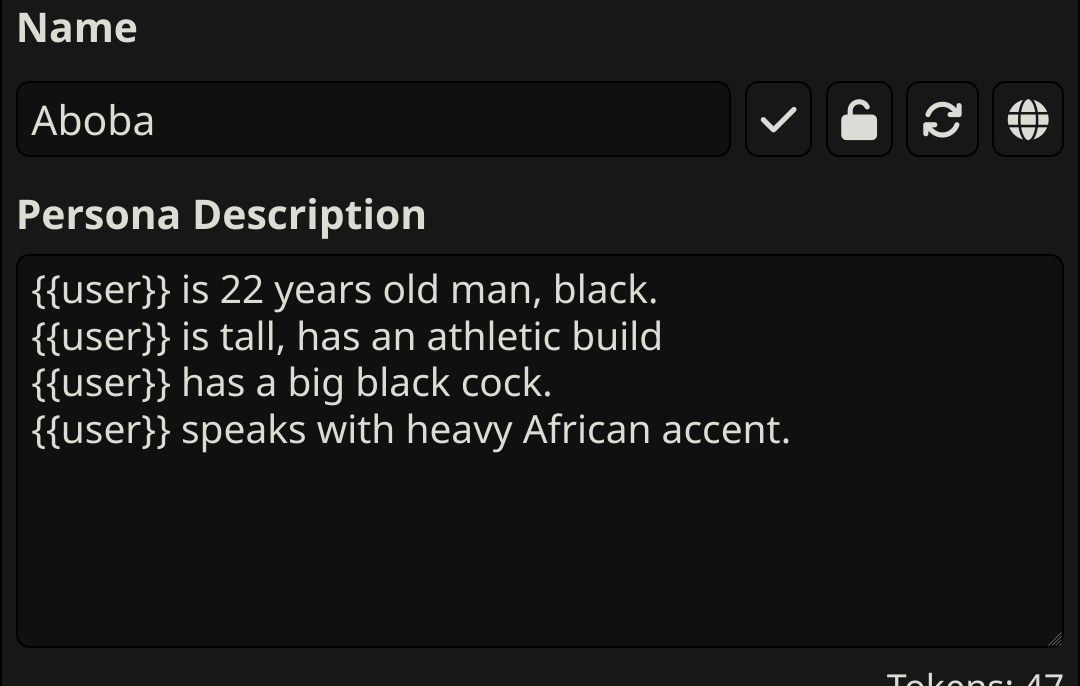Click the words African accent in description
This screenshot has height=686, width=1080.
coord(656,430)
